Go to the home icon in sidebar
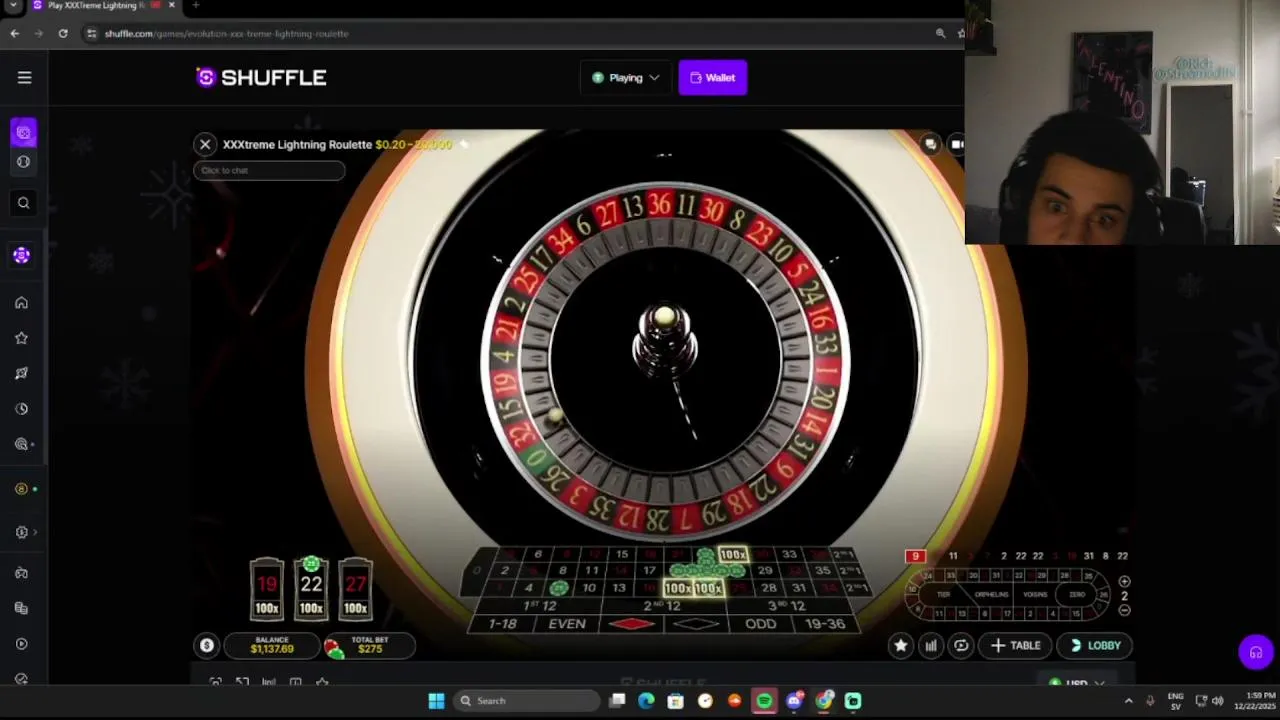1280x720 pixels. pyautogui.click(x=22, y=303)
